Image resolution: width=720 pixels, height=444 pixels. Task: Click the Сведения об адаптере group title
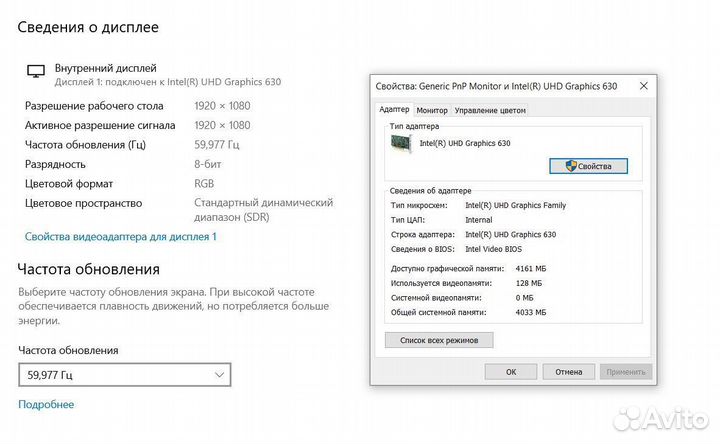tap(430, 191)
